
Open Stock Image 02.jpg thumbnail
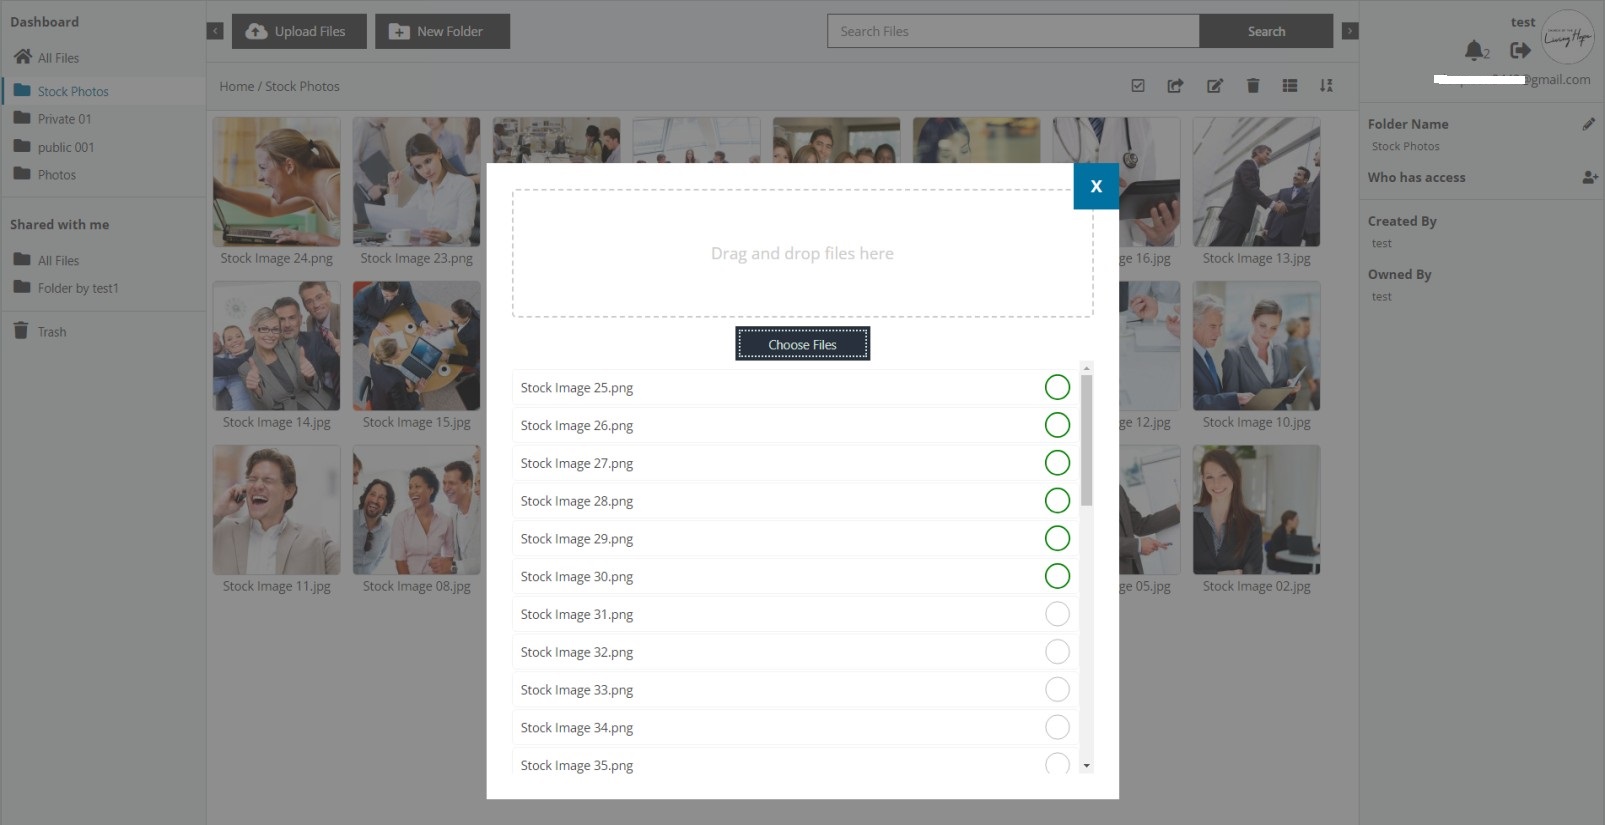pos(1257,510)
